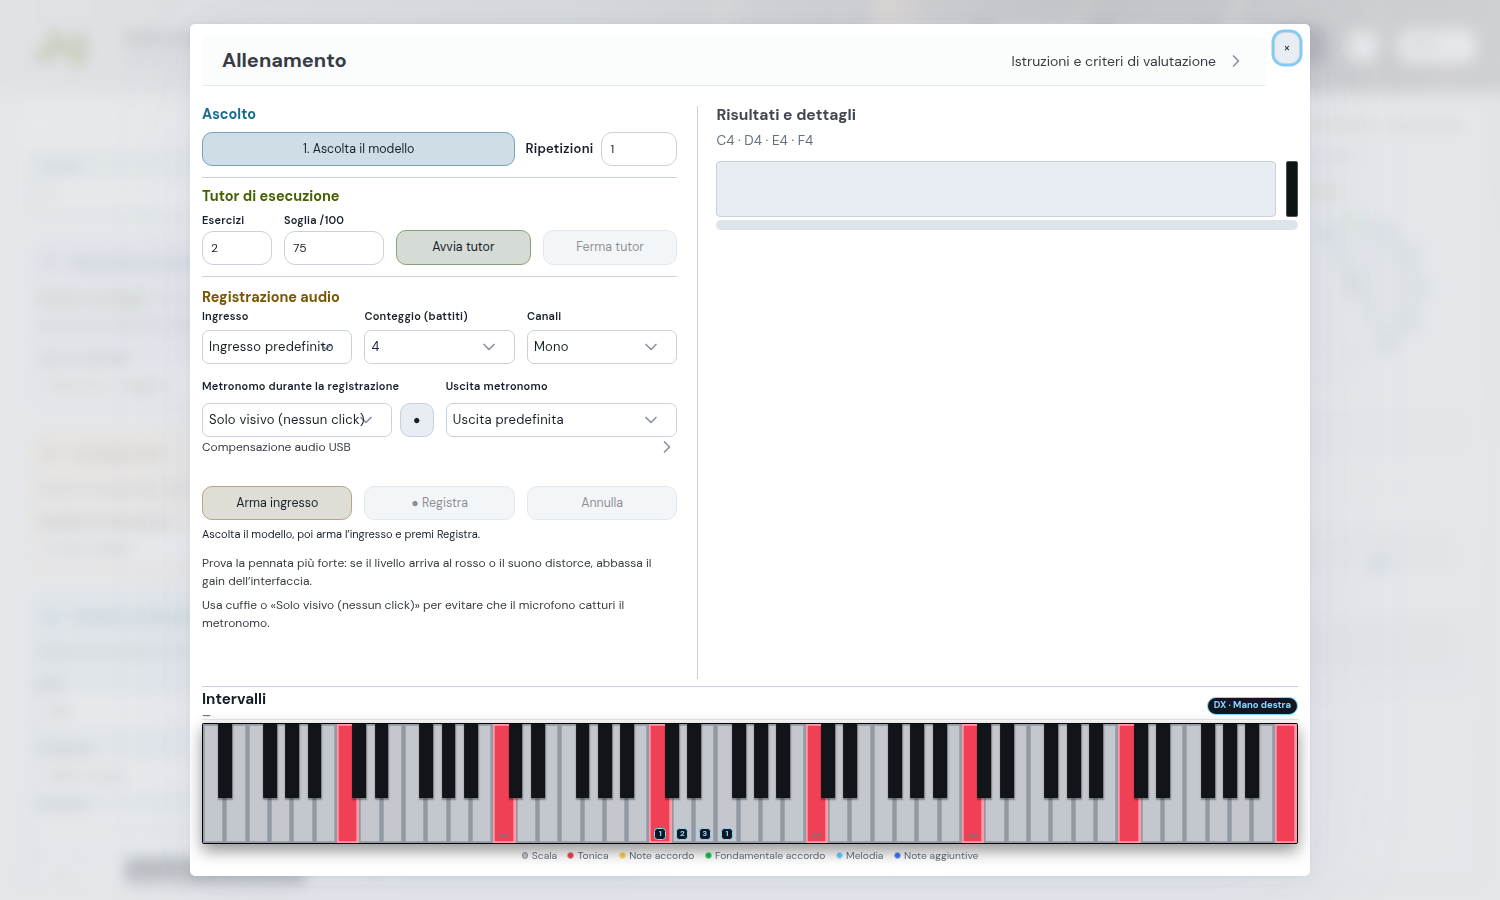Image resolution: width=1500 pixels, height=900 pixels.
Task: Expand the Compensazione audio USB section
Action: 439,447
